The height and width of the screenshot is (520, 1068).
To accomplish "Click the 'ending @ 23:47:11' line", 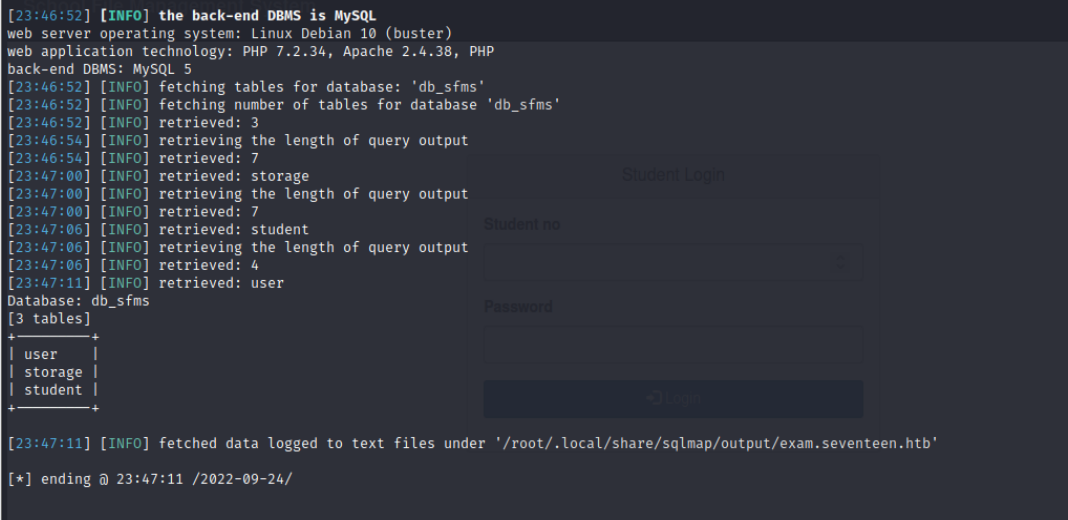I will click(x=150, y=479).
